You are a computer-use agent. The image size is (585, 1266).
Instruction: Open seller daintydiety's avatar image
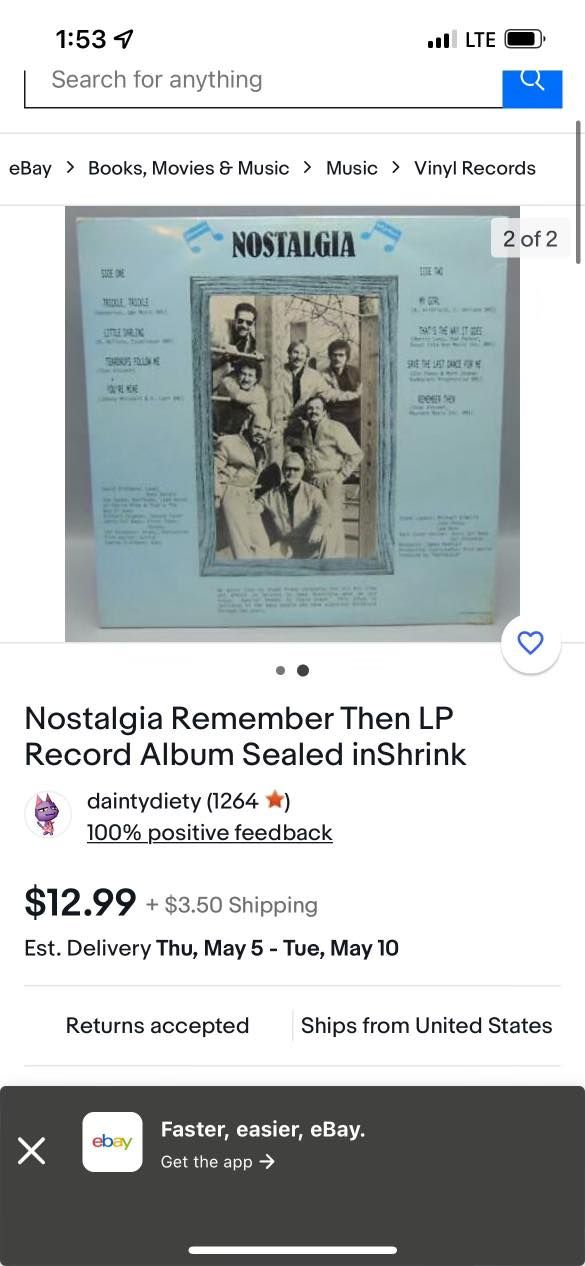[x=47, y=814]
